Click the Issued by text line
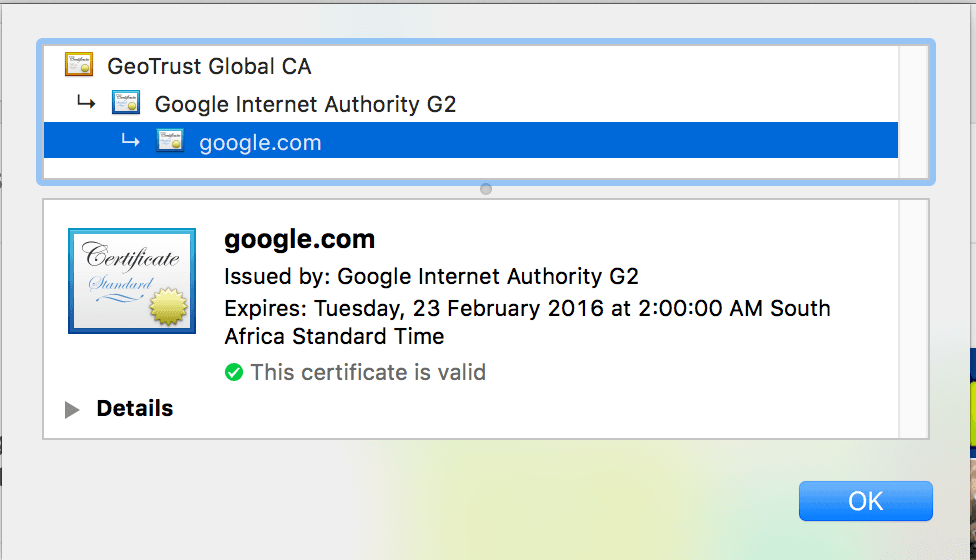976x560 pixels. pos(431,276)
